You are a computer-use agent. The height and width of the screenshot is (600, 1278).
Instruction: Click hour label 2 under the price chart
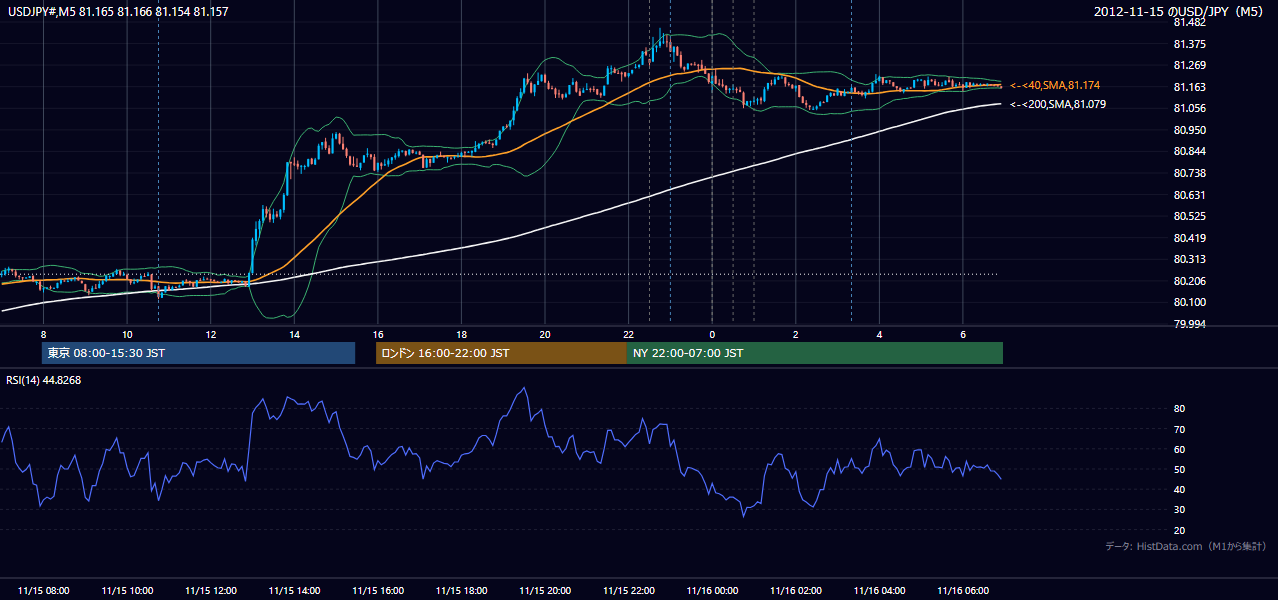coord(795,333)
